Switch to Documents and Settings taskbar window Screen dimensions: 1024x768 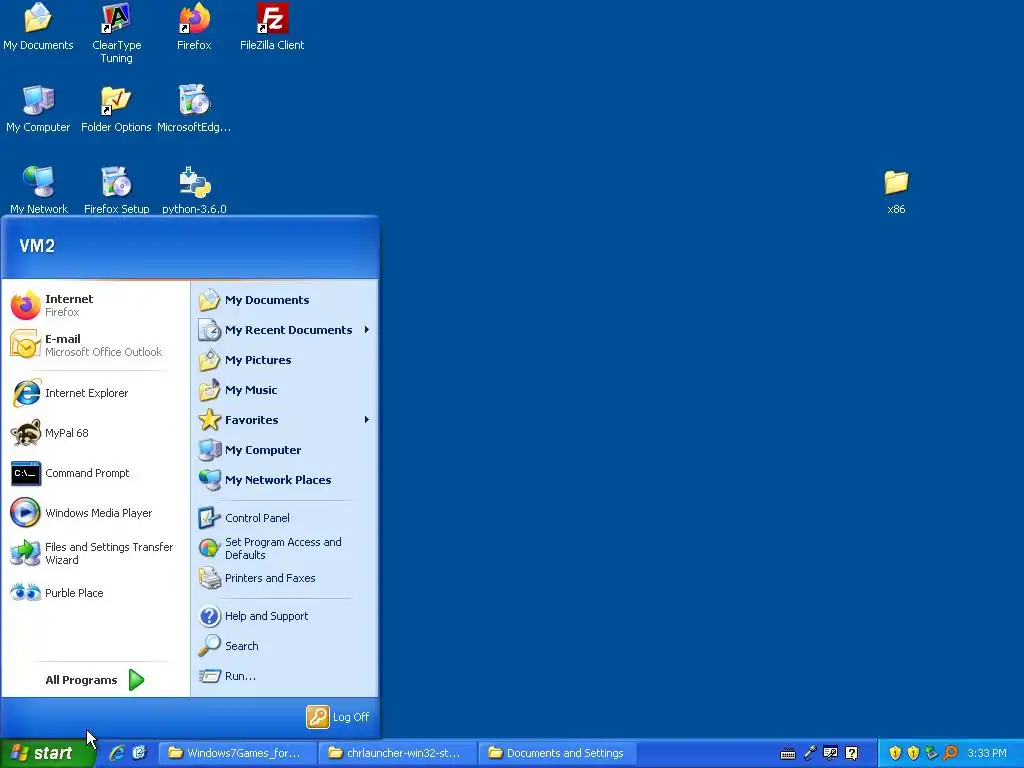click(x=558, y=753)
